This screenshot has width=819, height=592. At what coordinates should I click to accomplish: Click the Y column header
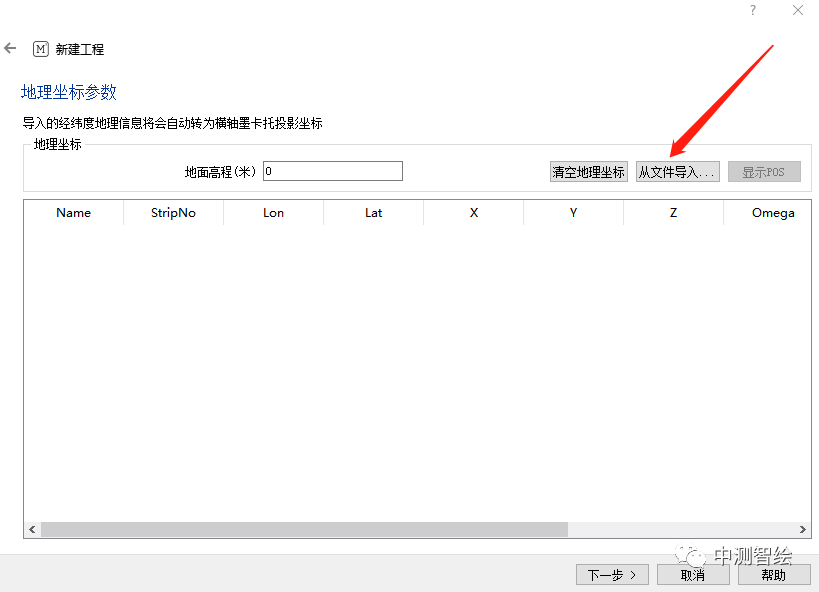pos(573,213)
